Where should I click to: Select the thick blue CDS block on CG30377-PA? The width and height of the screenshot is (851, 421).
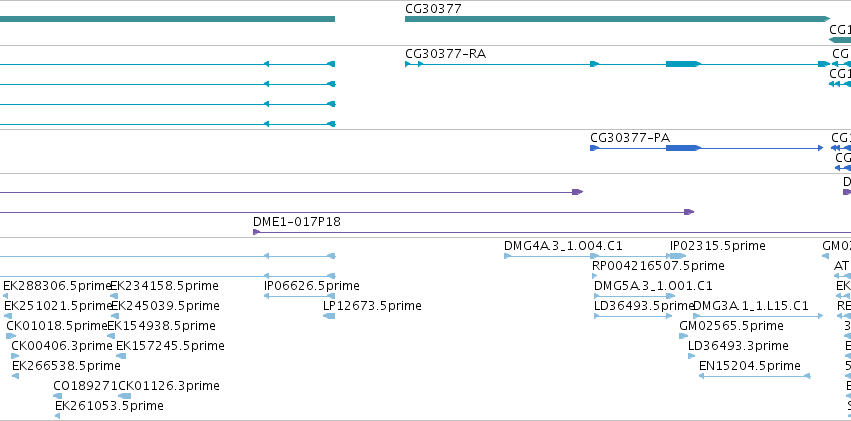point(683,148)
